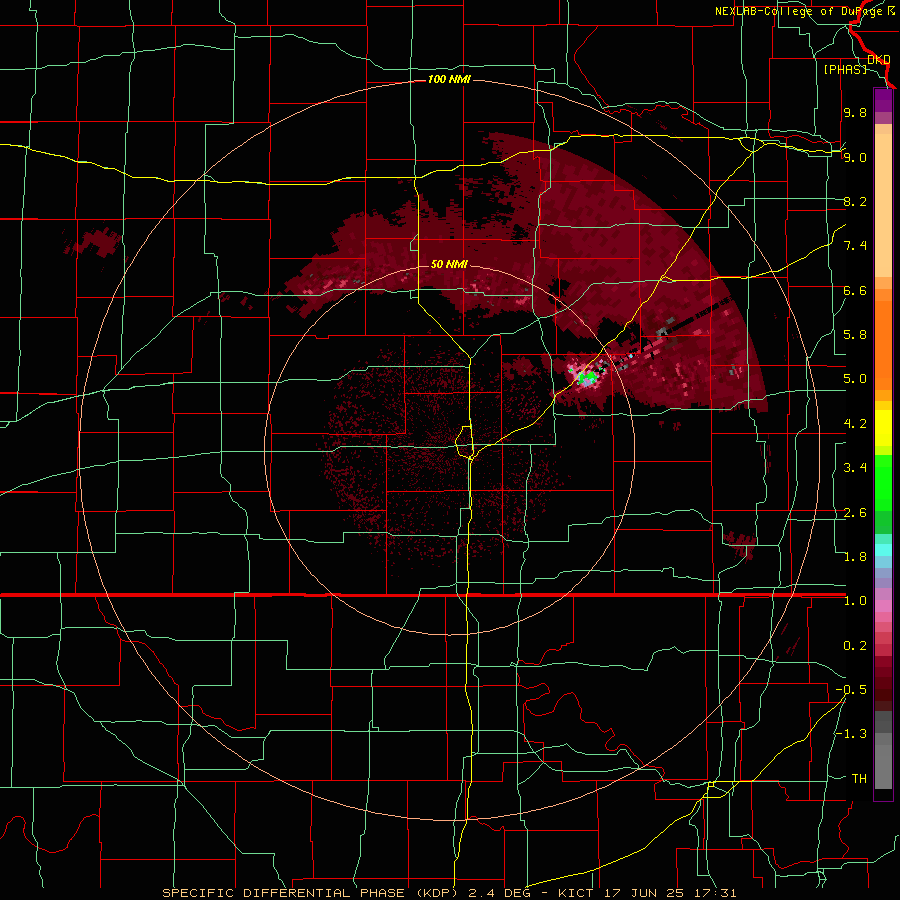The width and height of the screenshot is (900, 900).
Task: Click the 0.2 value on color scale
Action: click(855, 646)
